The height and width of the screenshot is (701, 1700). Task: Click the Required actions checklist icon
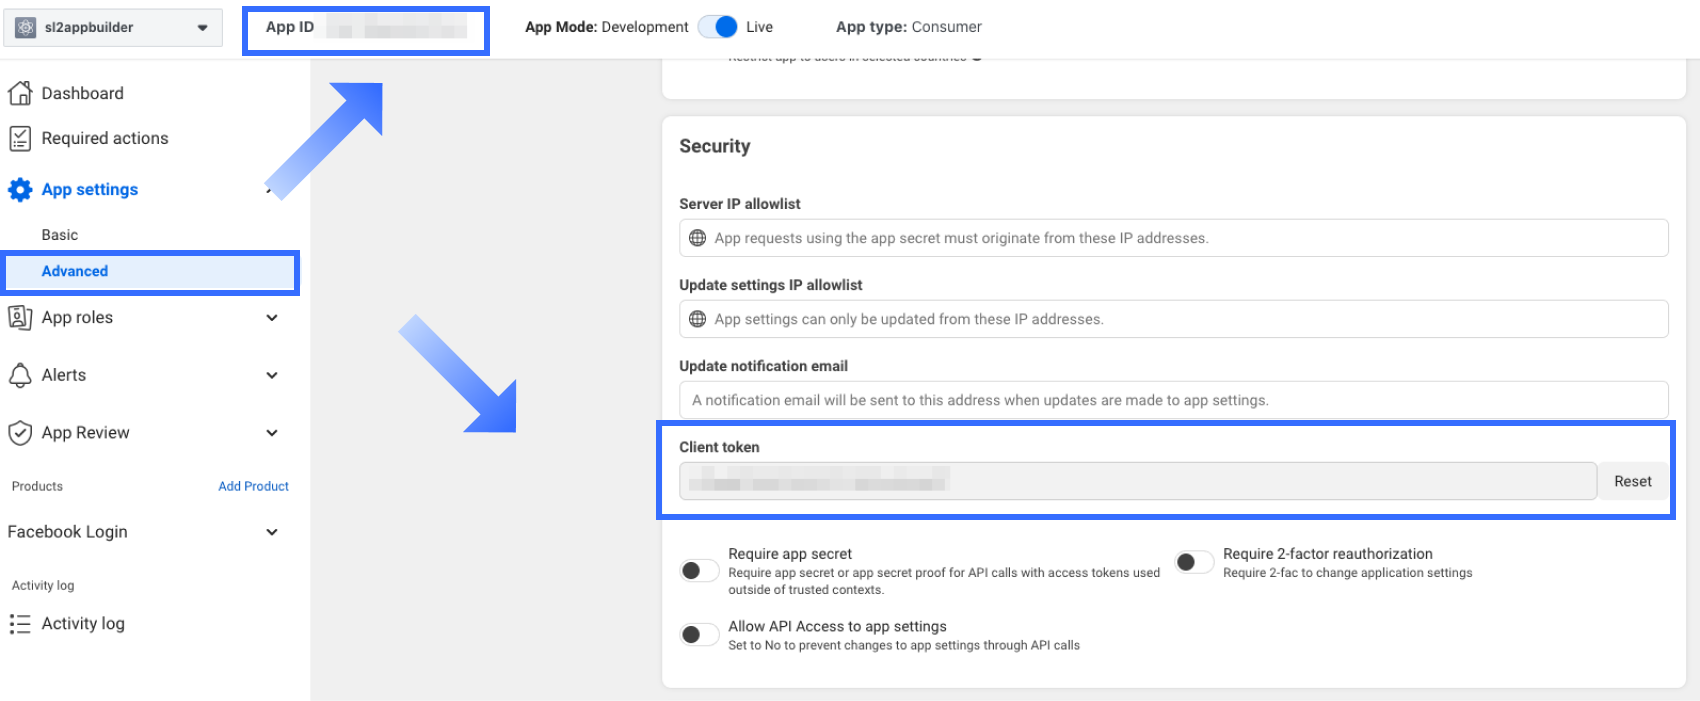[x=20, y=138]
